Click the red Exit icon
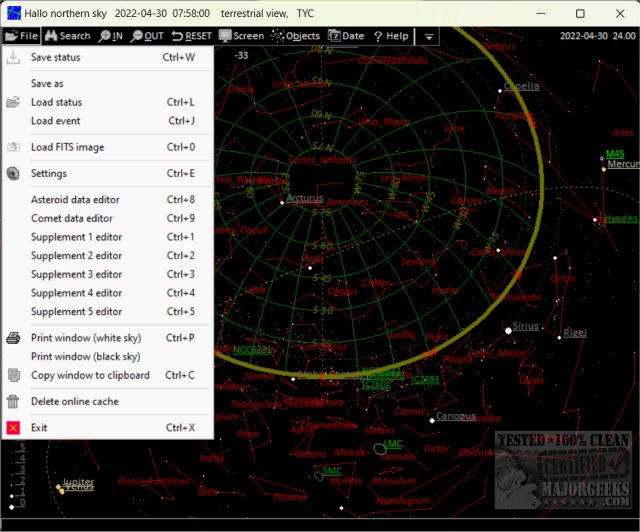This screenshot has width=640, height=532. click(13, 427)
